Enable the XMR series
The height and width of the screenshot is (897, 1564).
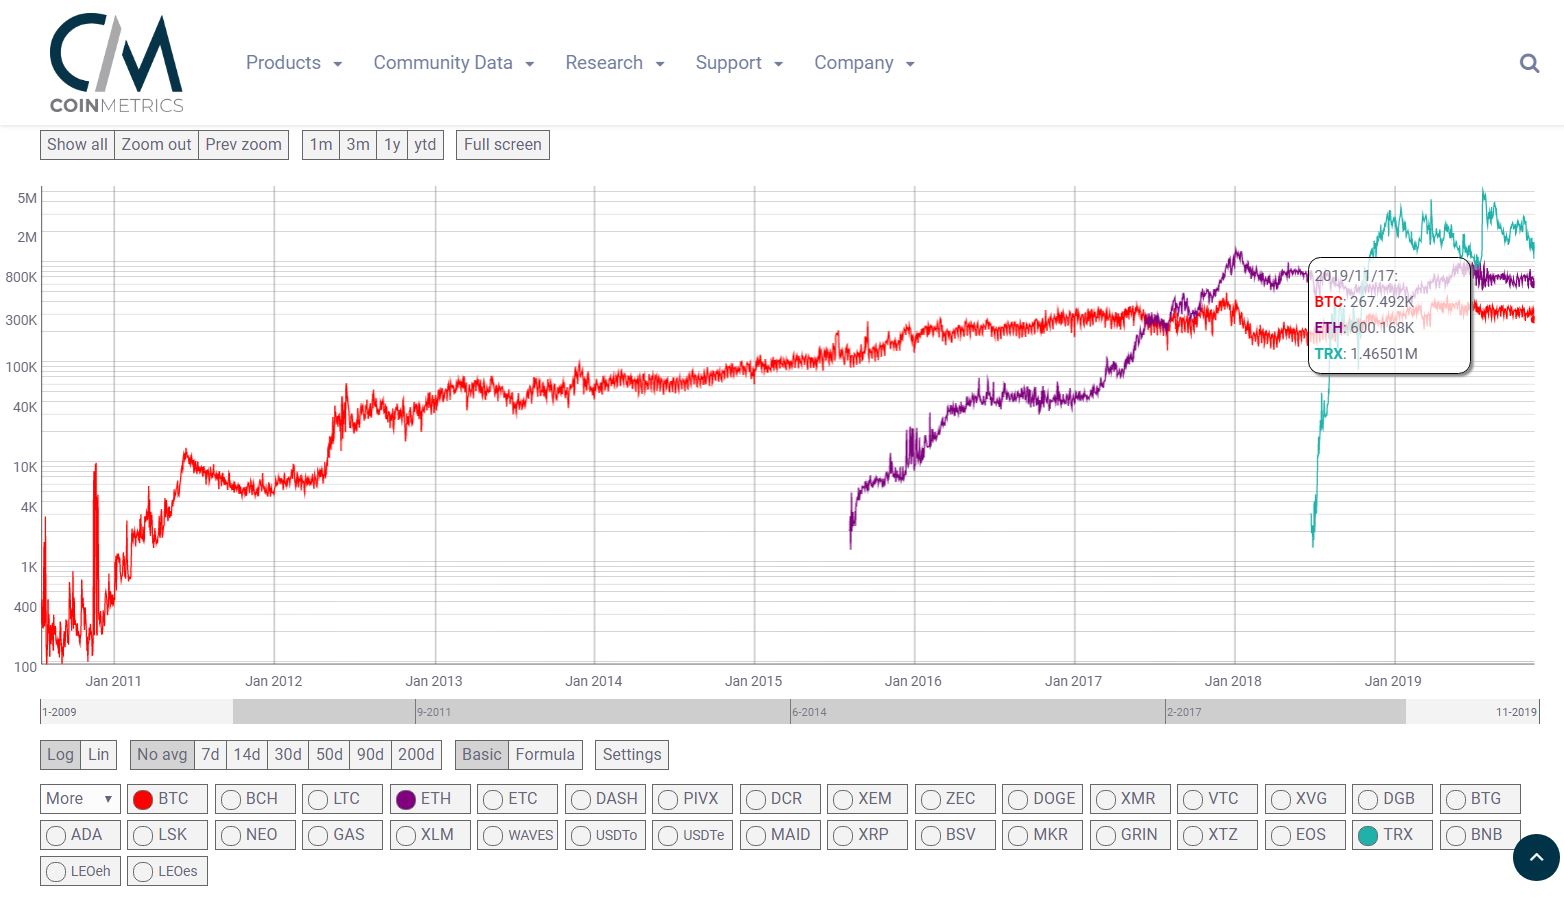(x=1130, y=799)
